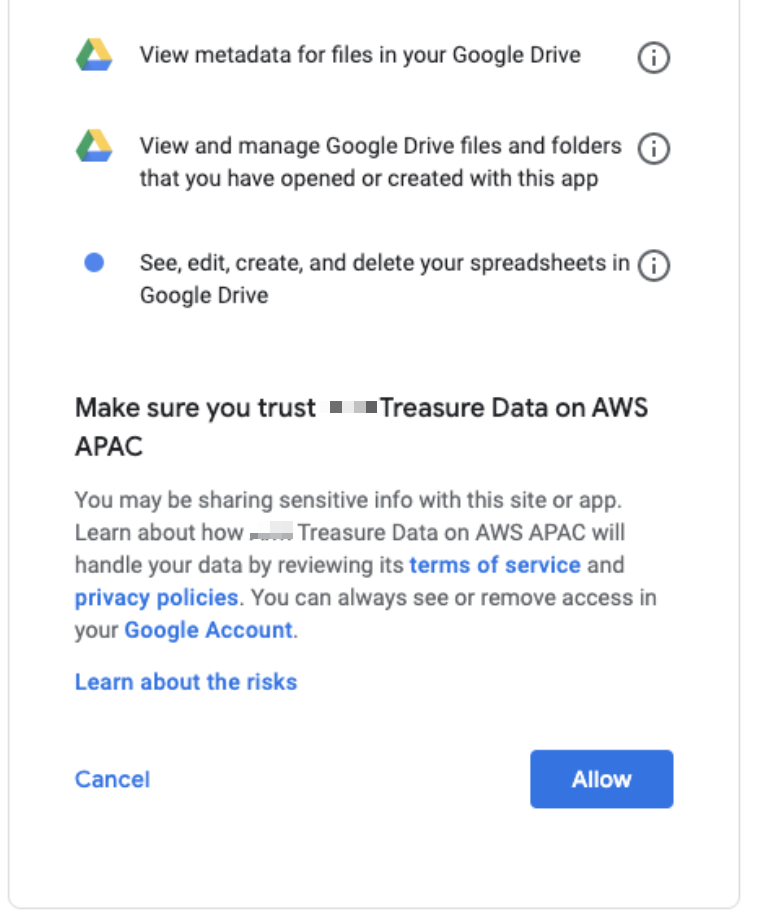Click blue dot icon for spreadsheets permission

click(94, 263)
